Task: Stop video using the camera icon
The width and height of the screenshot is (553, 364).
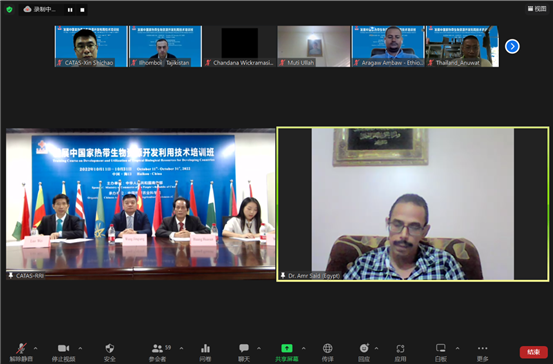Action: [x=63, y=348]
